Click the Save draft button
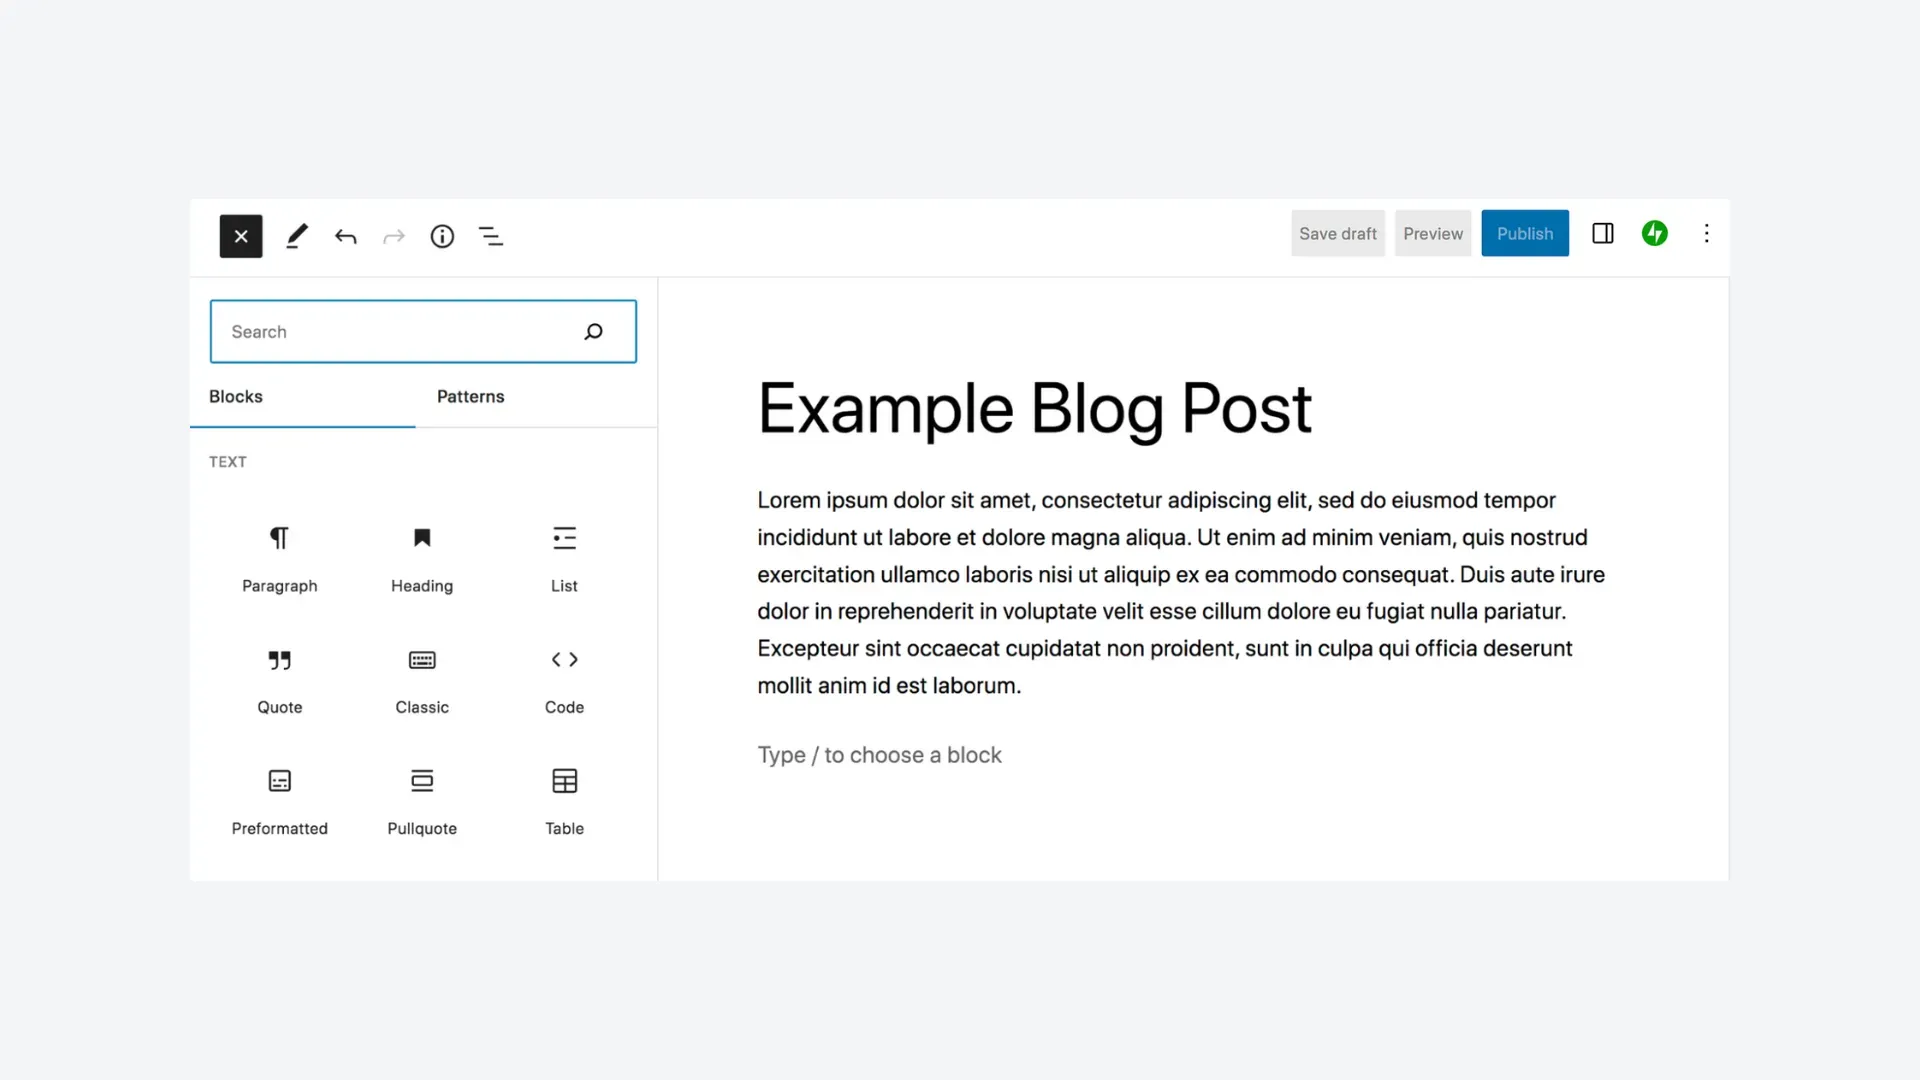The width and height of the screenshot is (1920, 1080). click(x=1337, y=233)
